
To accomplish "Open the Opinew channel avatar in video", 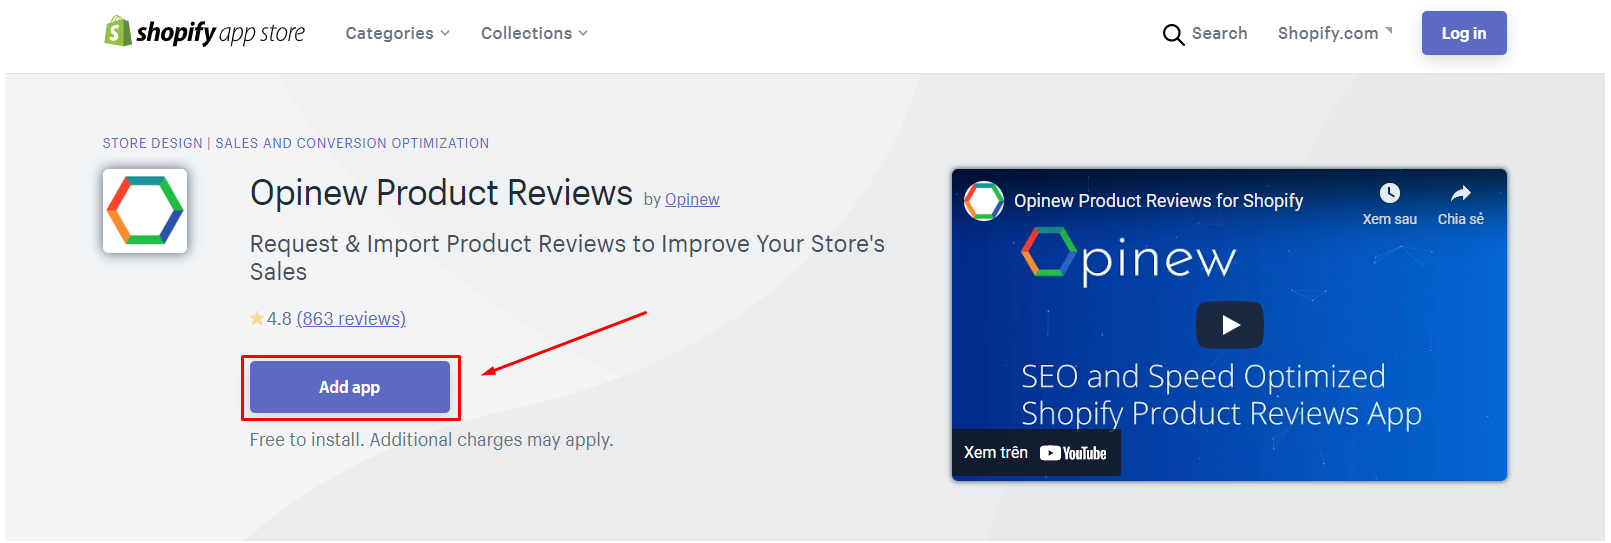I will [984, 201].
